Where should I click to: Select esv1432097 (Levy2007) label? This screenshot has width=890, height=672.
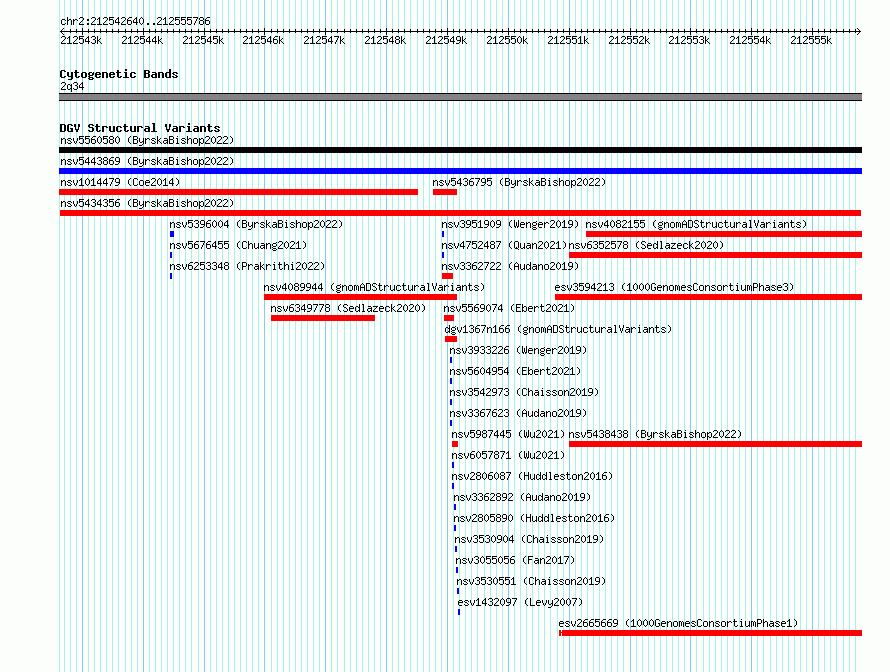[x=520, y=602]
